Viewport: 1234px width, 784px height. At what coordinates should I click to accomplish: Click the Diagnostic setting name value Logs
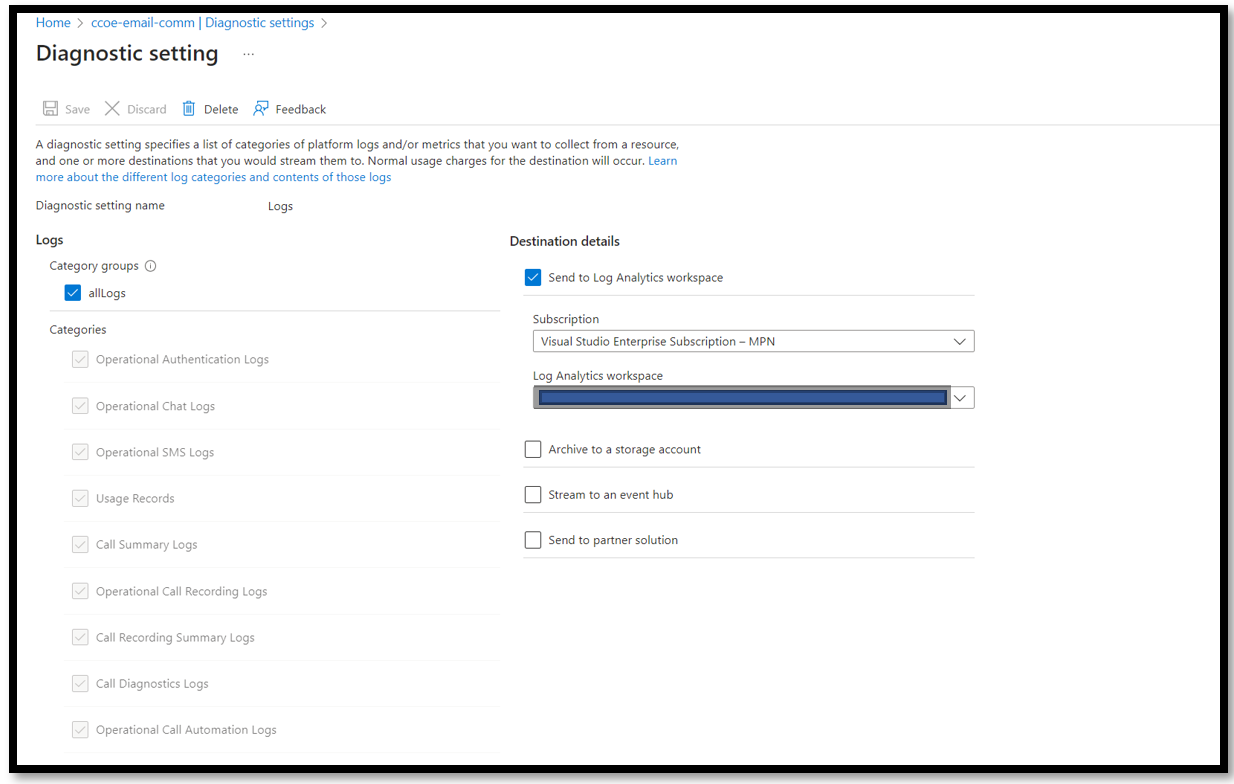point(280,206)
